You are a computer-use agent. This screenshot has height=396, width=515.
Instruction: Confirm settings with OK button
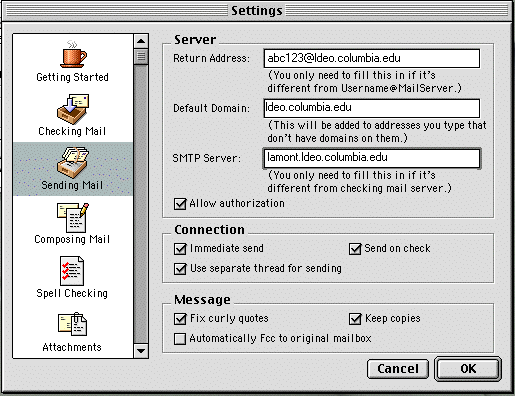[468, 369]
